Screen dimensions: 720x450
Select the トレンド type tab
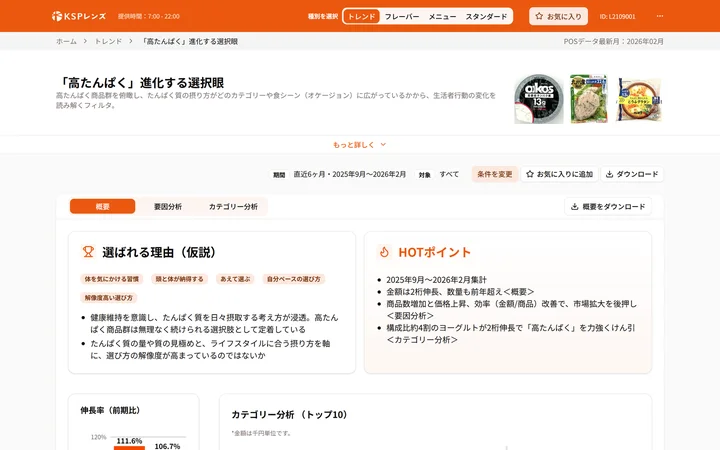(361, 17)
